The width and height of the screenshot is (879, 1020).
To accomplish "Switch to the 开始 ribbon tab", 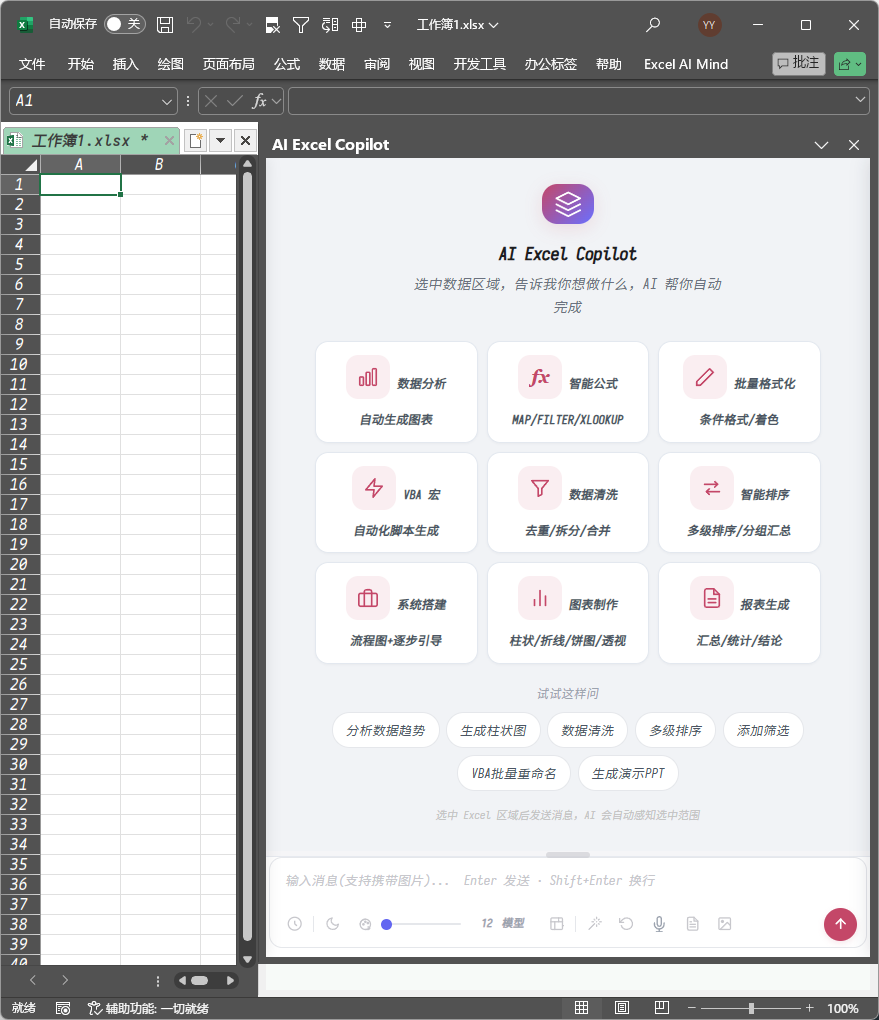I will tap(81, 64).
